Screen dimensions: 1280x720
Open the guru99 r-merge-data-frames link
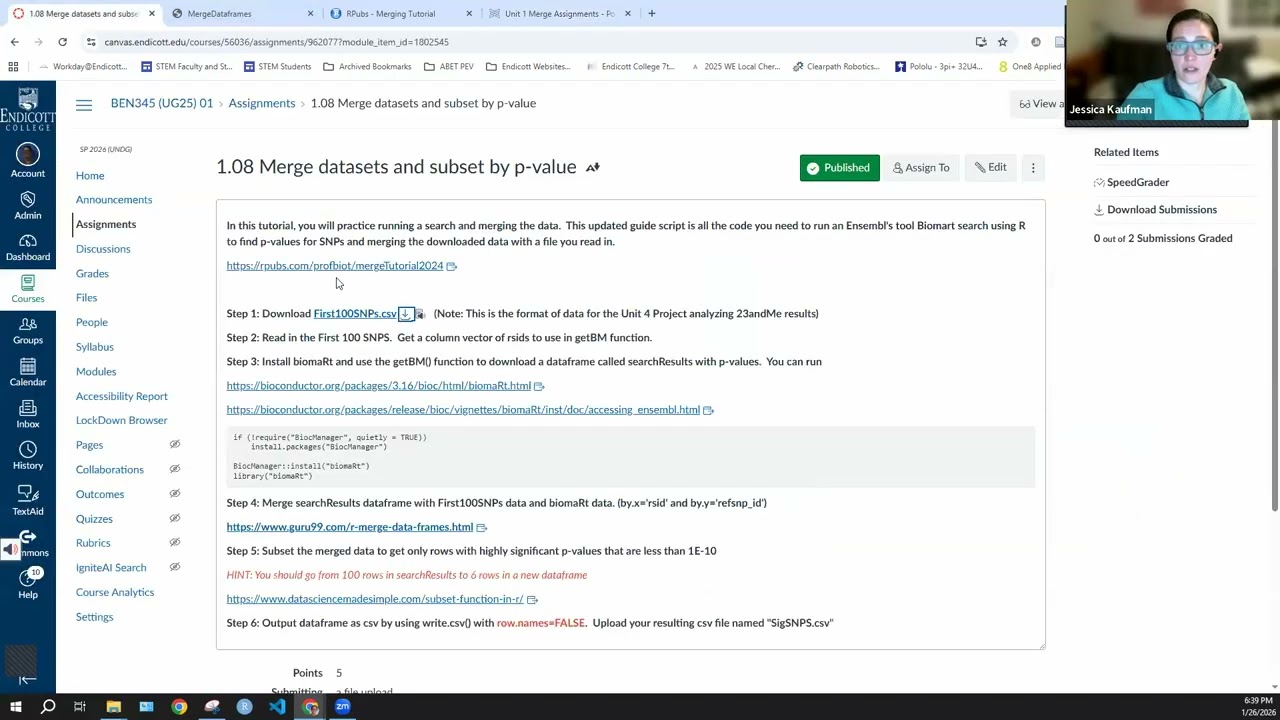[x=349, y=527]
